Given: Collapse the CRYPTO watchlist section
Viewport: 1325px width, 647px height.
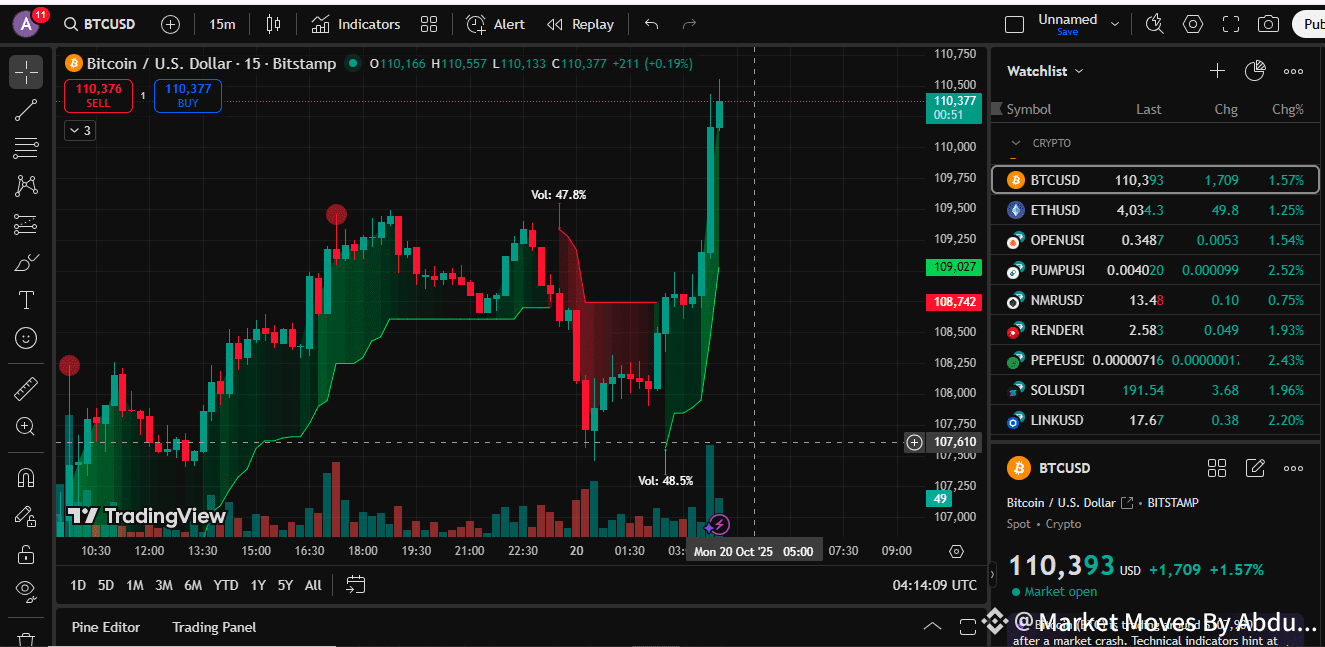Looking at the screenshot, I should (1016, 143).
